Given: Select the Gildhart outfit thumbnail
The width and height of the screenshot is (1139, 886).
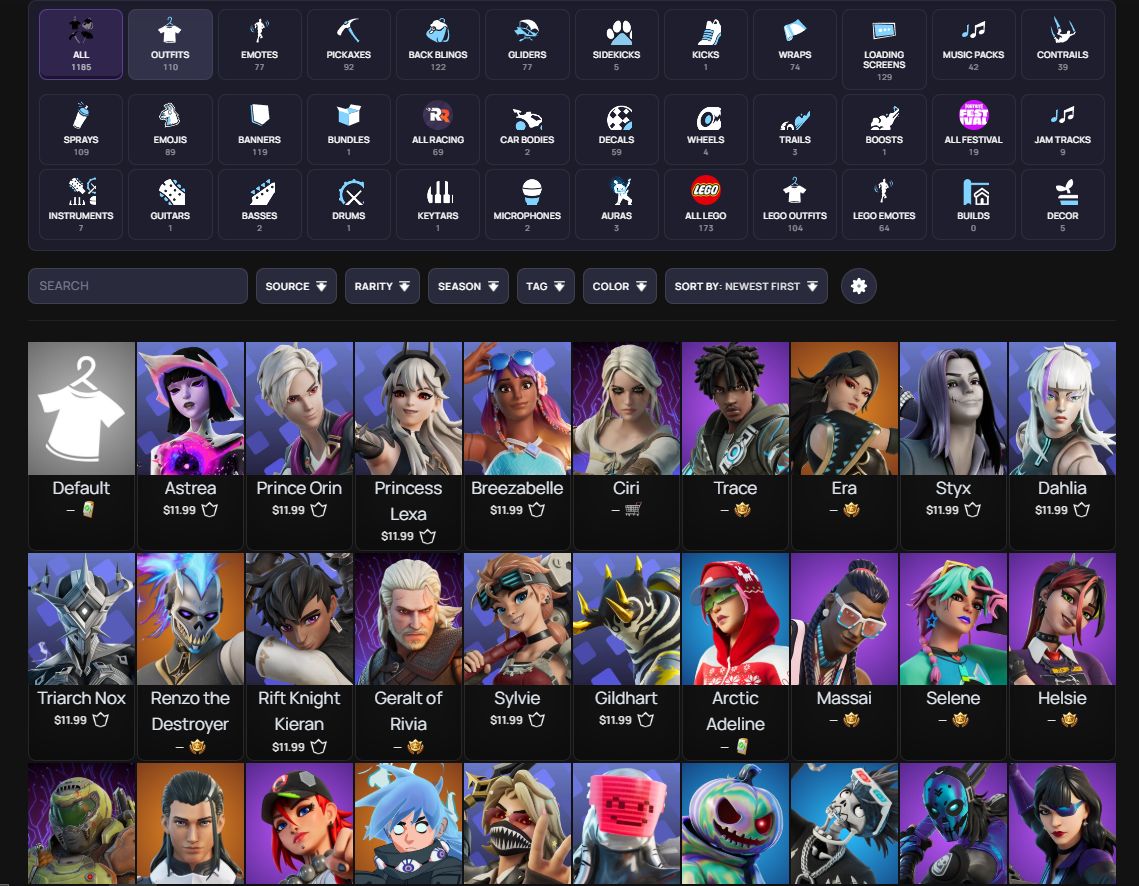Looking at the screenshot, I should 626,619.
